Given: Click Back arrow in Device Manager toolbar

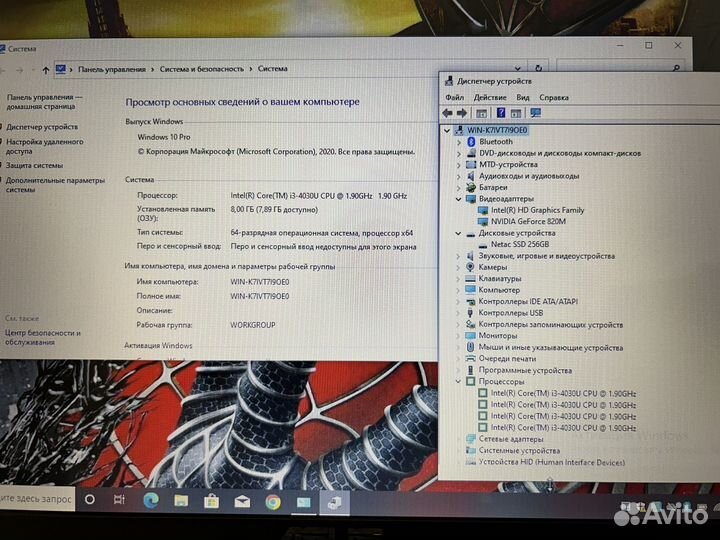Looking at the screenshot, I should tap(447, 113).
